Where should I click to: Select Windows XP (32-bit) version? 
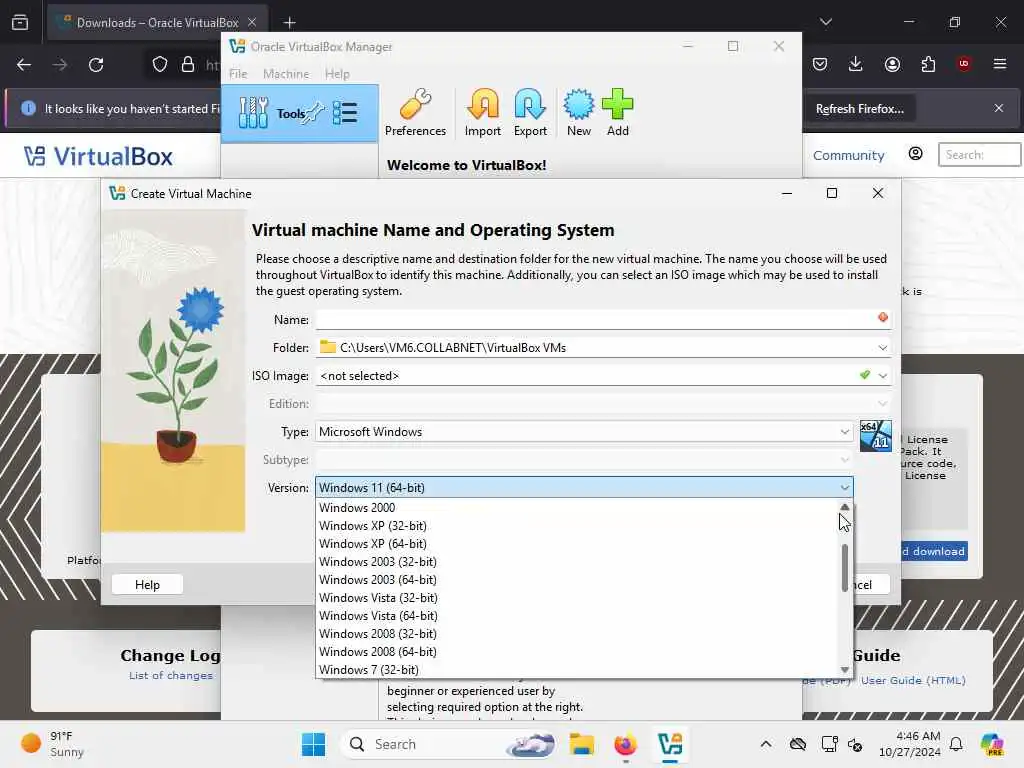(577, 526)
